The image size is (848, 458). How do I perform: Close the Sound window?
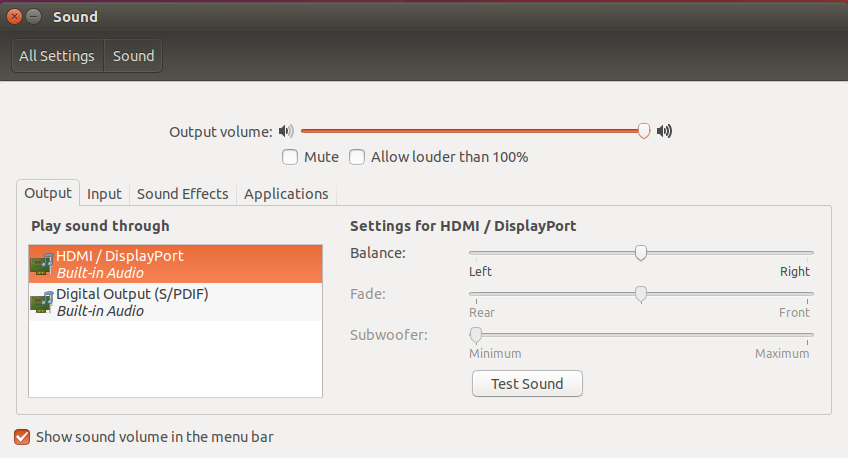click(x=15, y=17)
